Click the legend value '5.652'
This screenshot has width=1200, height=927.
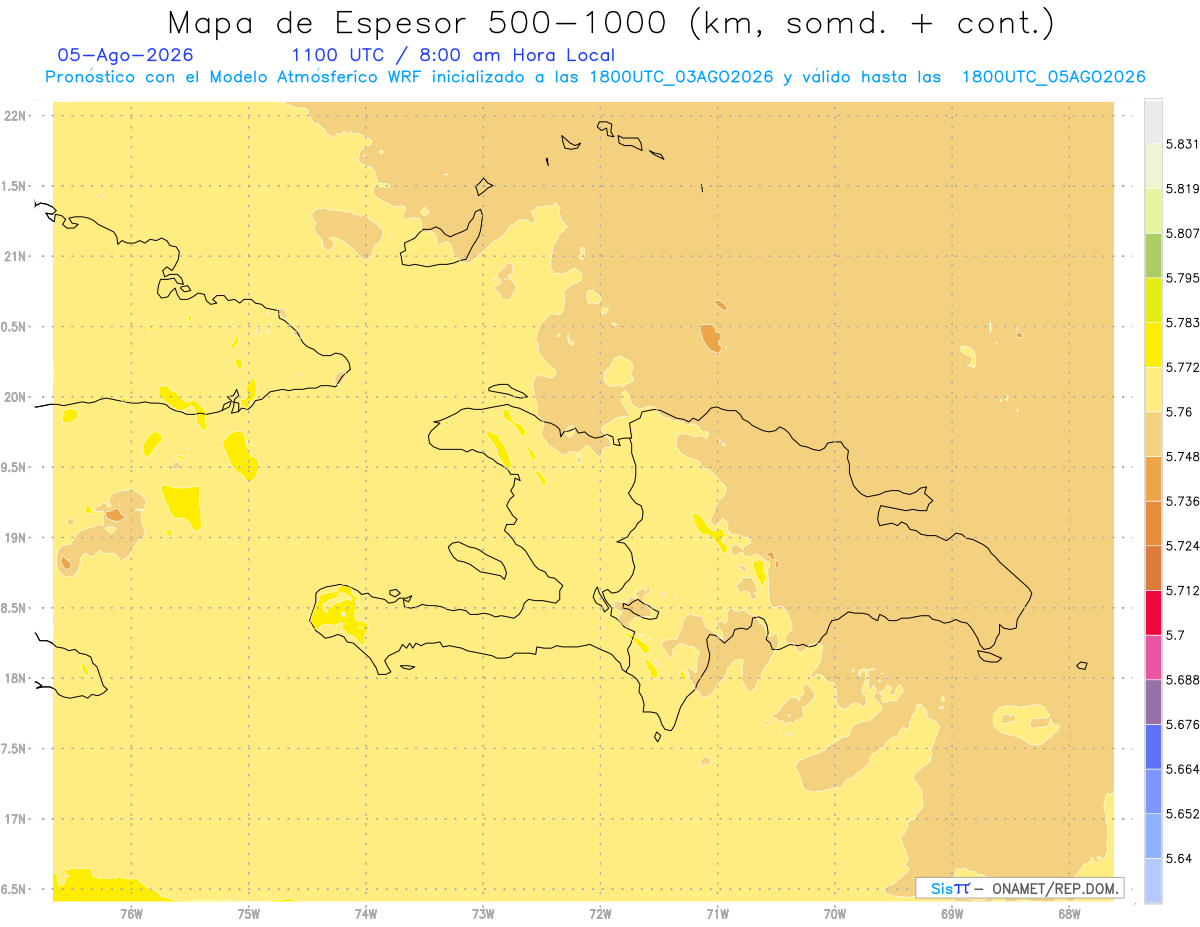click(x=1183, y=814)
